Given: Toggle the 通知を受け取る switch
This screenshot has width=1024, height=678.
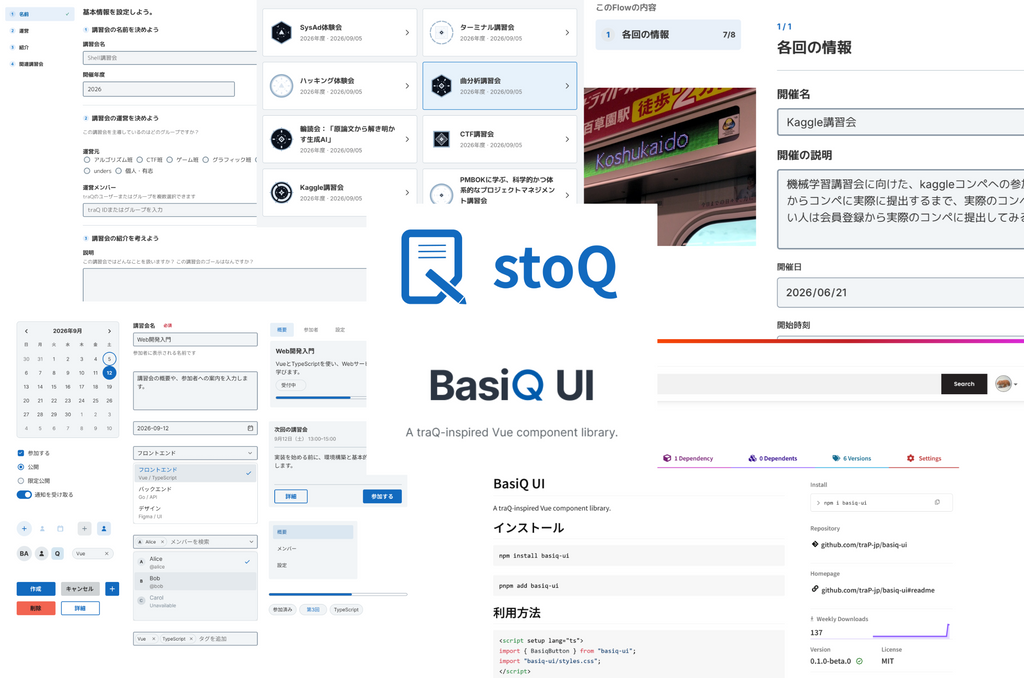Looking at the screenshot, I should (24, 494).
